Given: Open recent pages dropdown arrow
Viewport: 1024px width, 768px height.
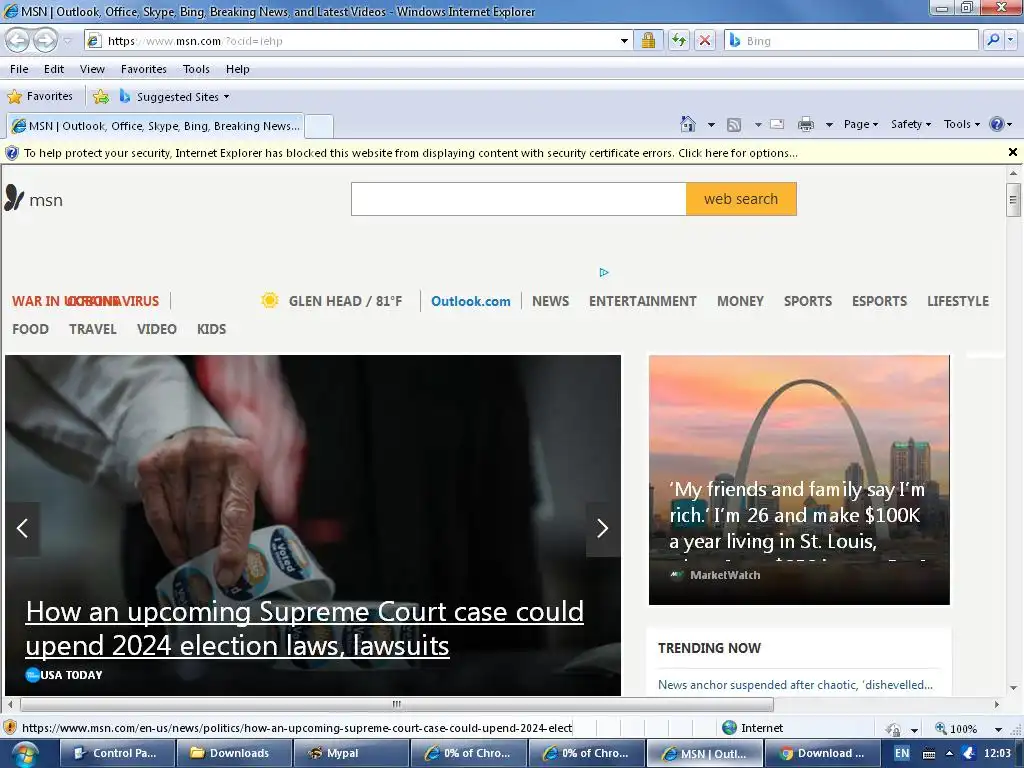Looking at the screenshot, I should pyautogui.click(x=67, y=40).
